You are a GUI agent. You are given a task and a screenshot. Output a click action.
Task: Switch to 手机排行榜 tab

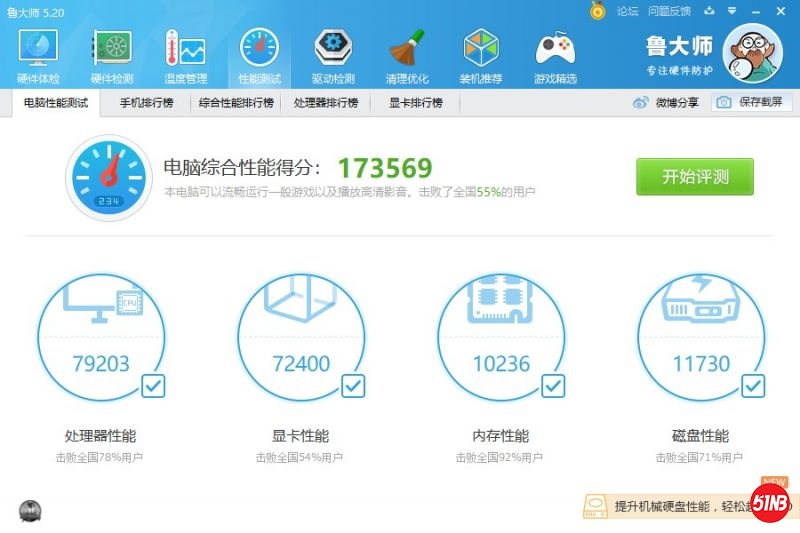pos(146,103)
